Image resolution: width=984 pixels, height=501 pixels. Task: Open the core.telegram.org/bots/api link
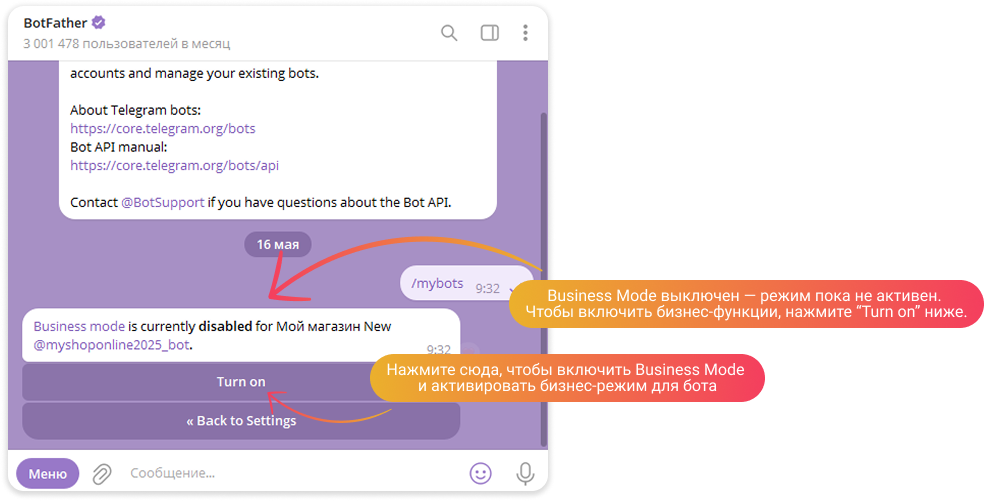pyautogui.click(x=174, y=166)
